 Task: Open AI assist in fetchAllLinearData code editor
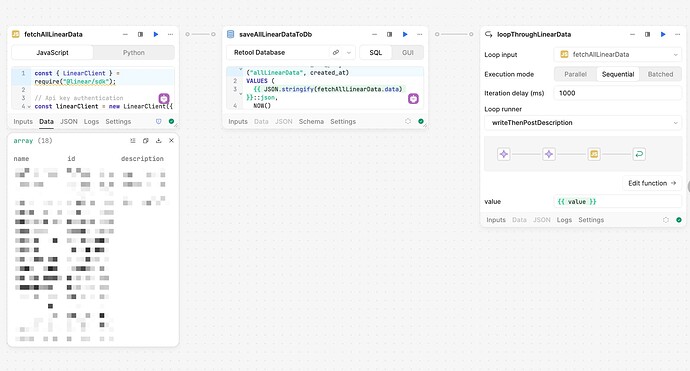[x=164, y=98]
